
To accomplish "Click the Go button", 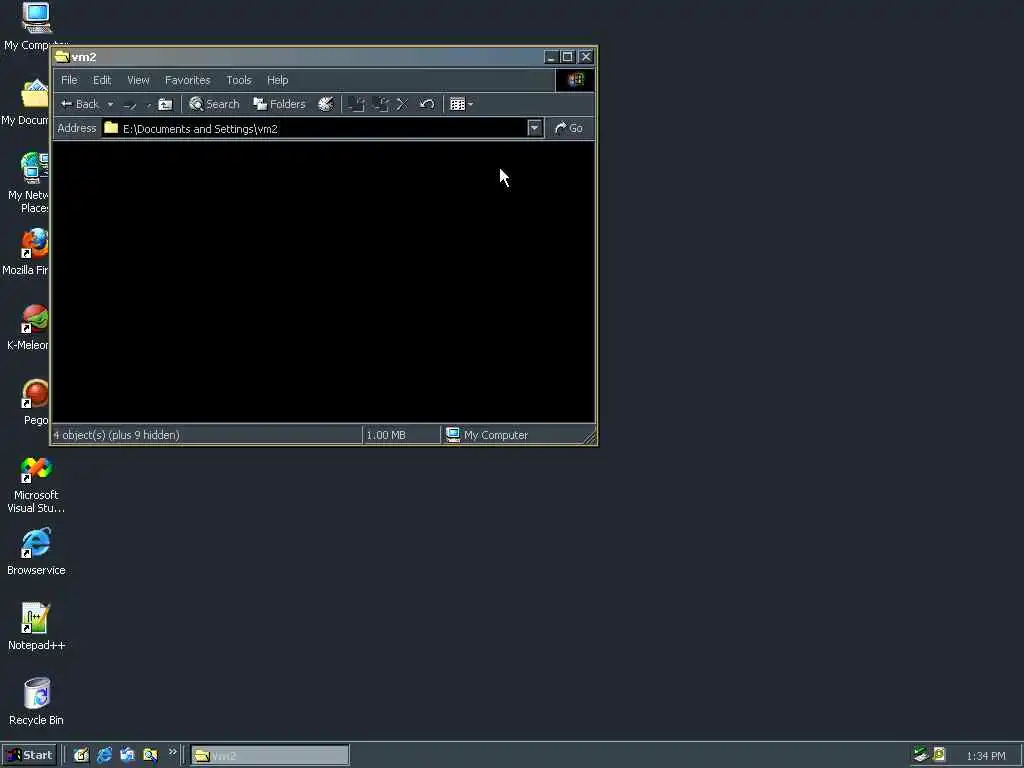I will (x=569, y=128).
